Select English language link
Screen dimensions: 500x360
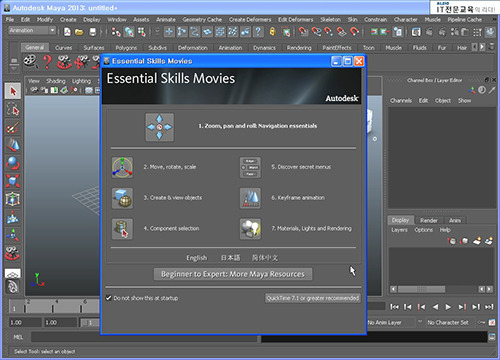point(196,258)
